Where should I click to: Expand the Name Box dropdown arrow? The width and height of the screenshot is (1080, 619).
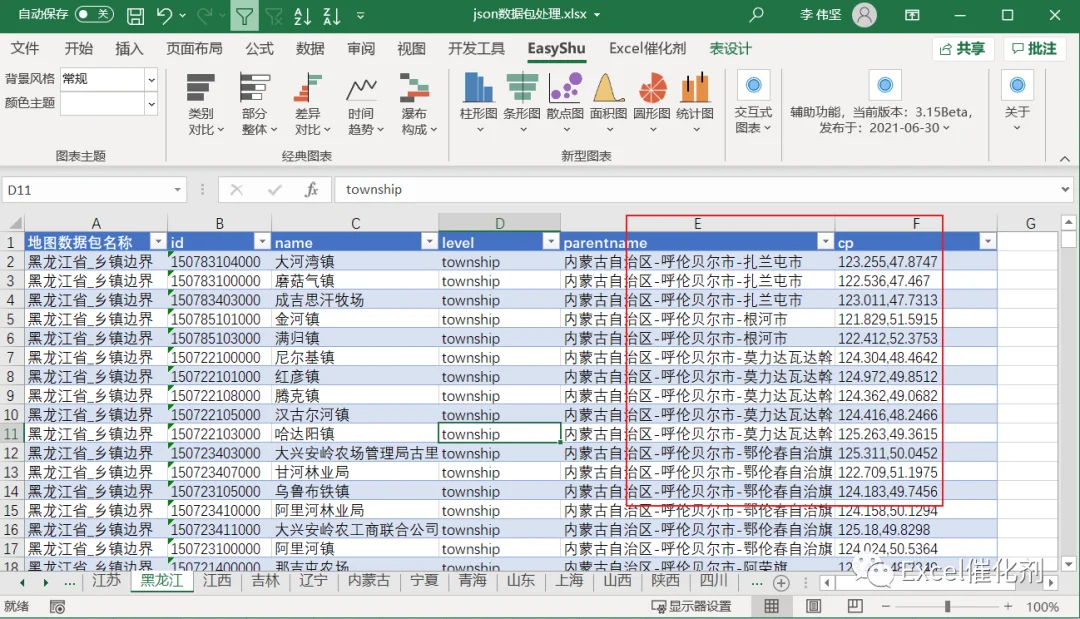(x=178, y=190)
